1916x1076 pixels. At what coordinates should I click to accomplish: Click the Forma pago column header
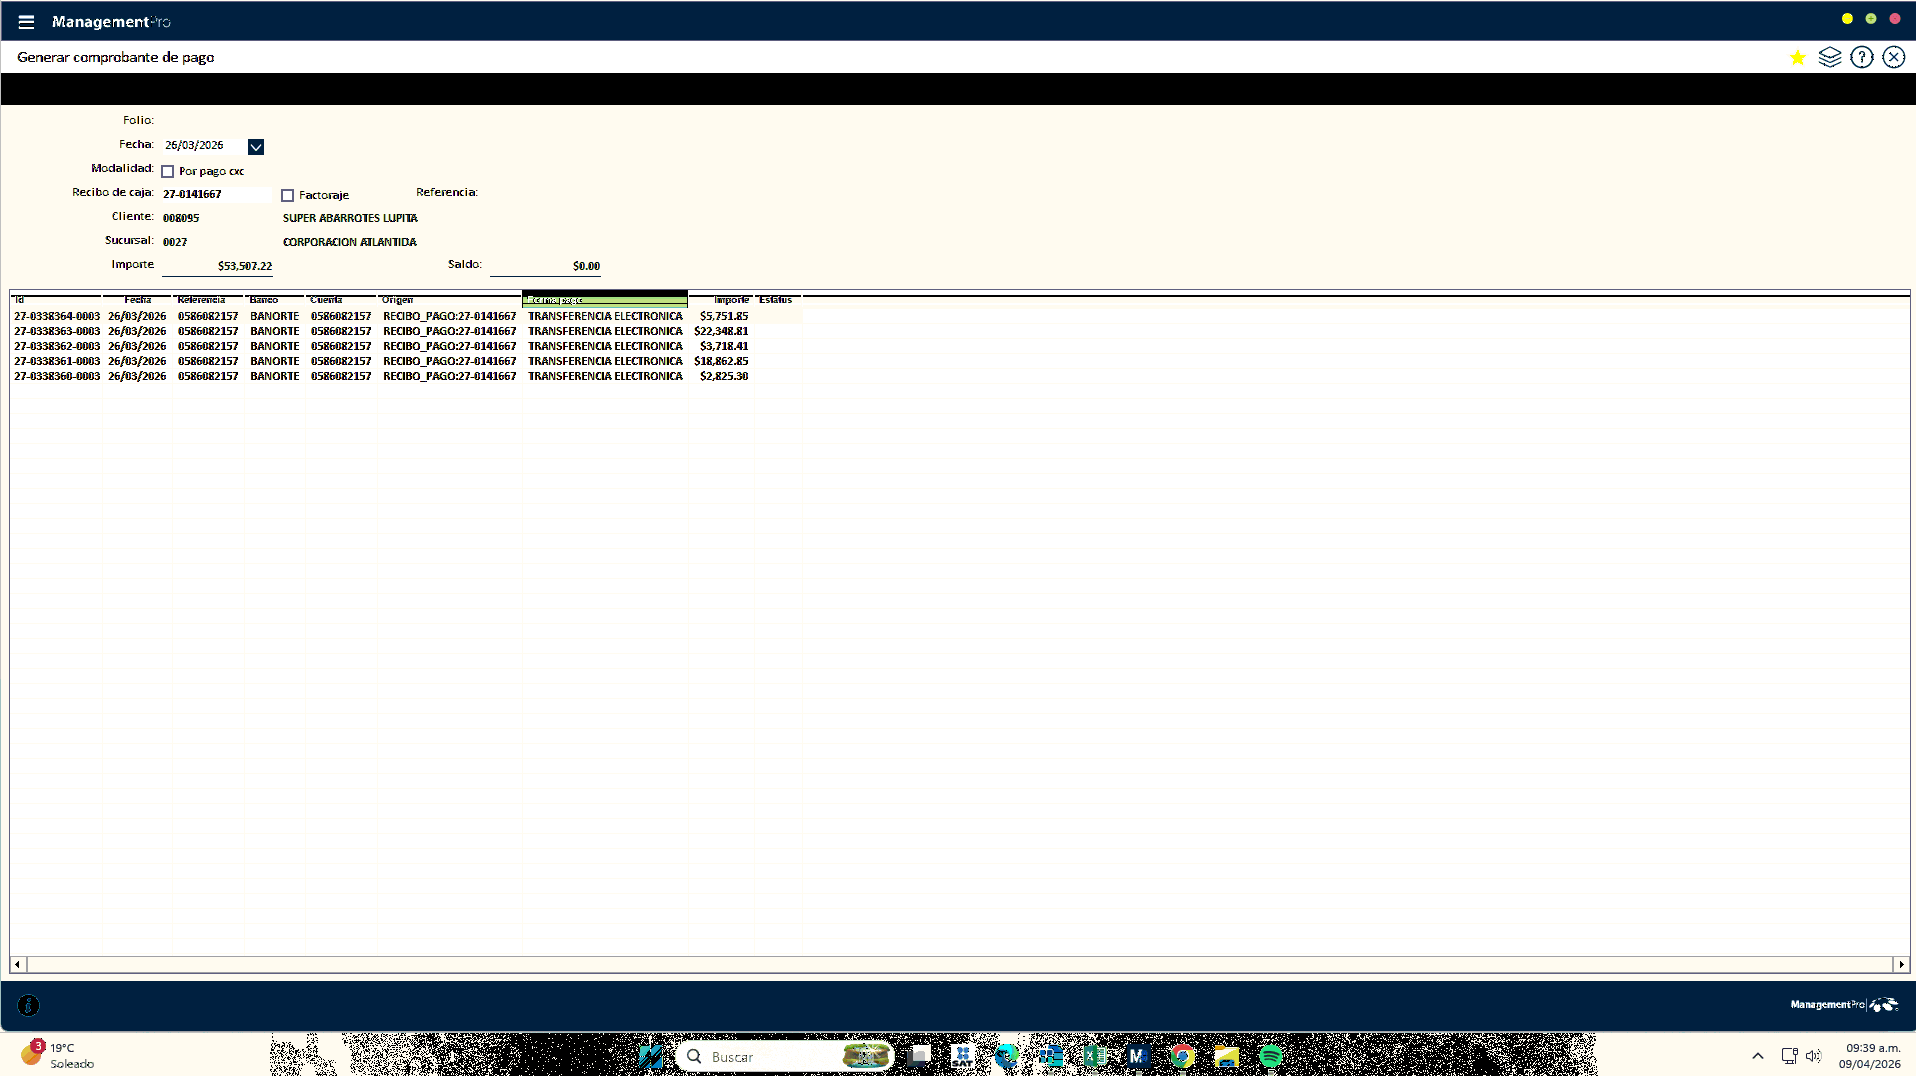[604, 300]
